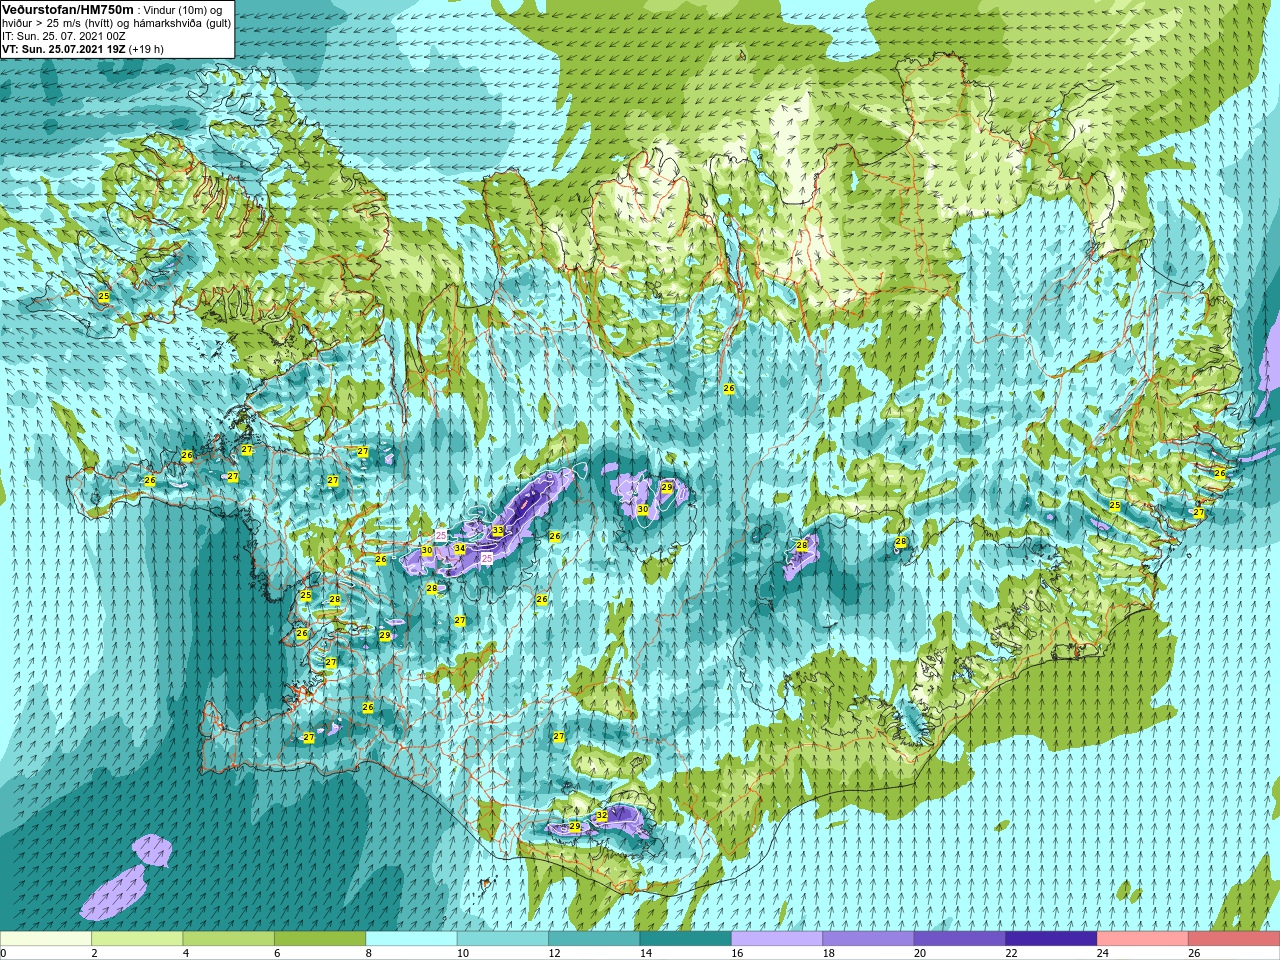Select the 14–16 m/s dark teal legend swatch
The image size is (1280, 960).
coord(686,939)
